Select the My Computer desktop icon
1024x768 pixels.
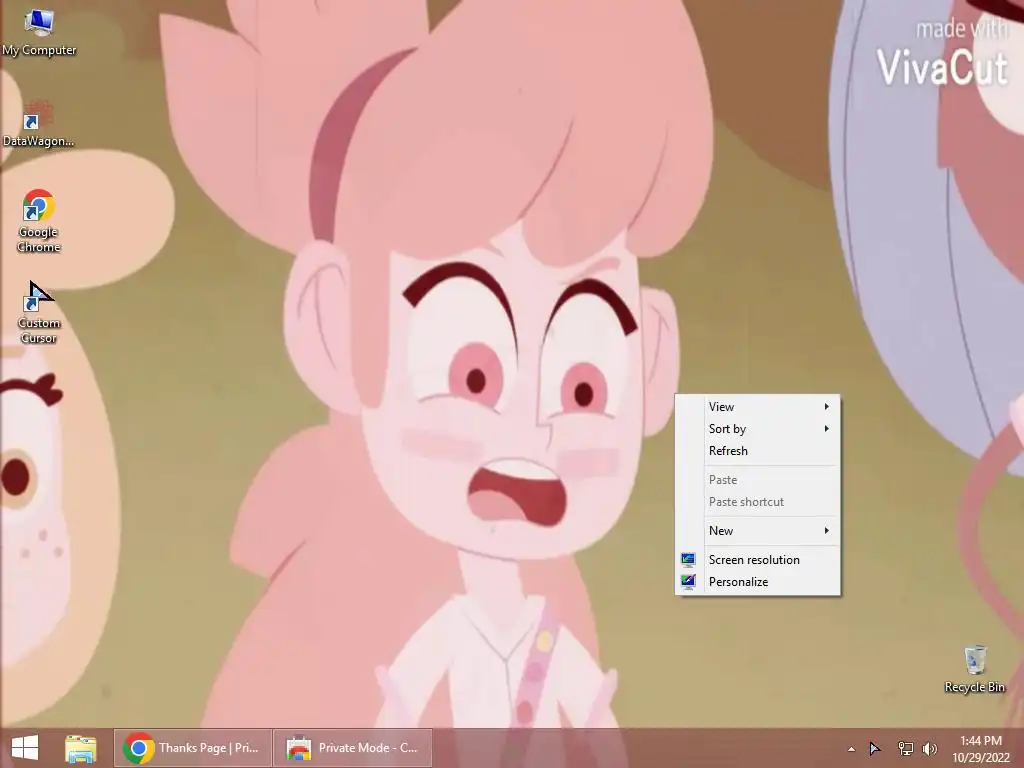coord(39,33)
